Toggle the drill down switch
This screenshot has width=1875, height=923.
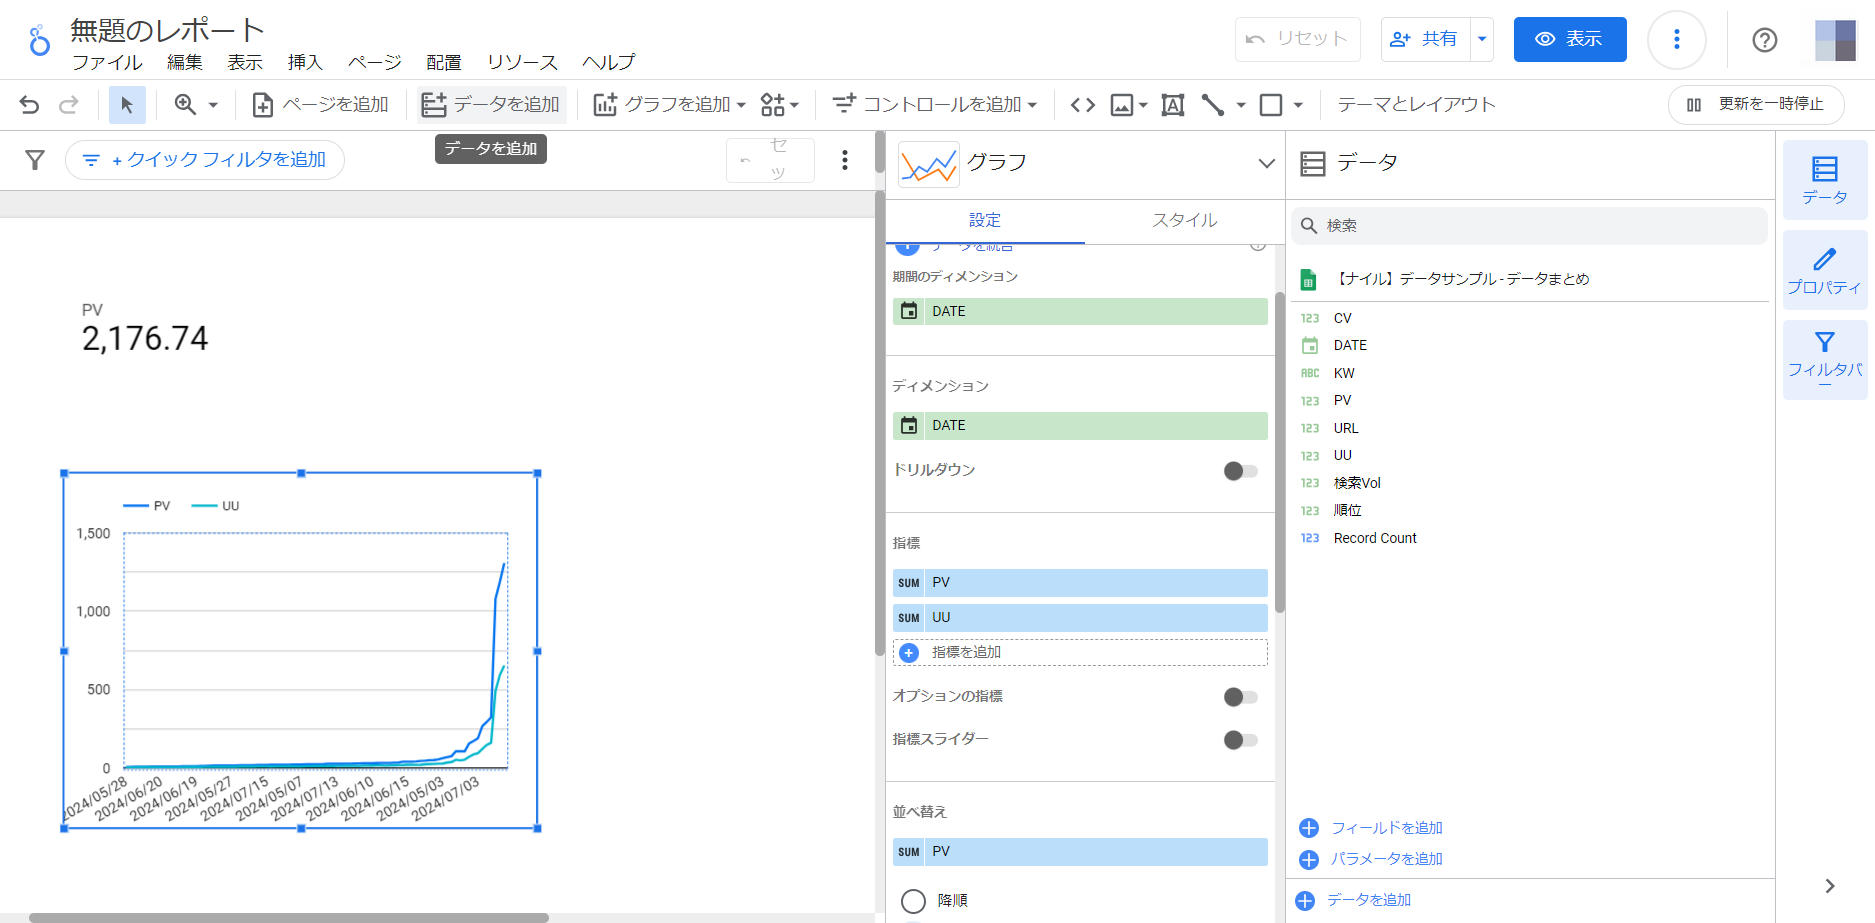click(1241, 470)
